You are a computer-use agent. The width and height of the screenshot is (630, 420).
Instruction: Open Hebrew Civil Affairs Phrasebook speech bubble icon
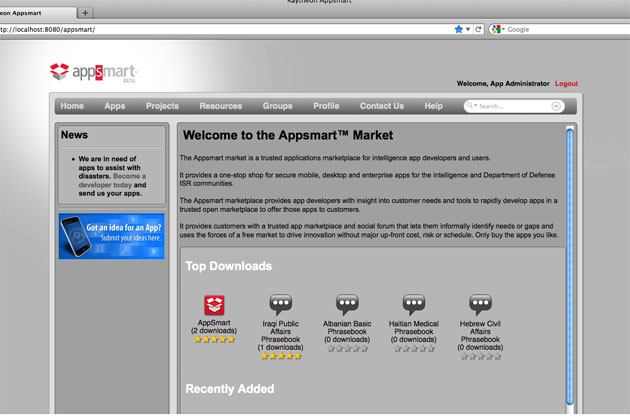click(480, 304)
